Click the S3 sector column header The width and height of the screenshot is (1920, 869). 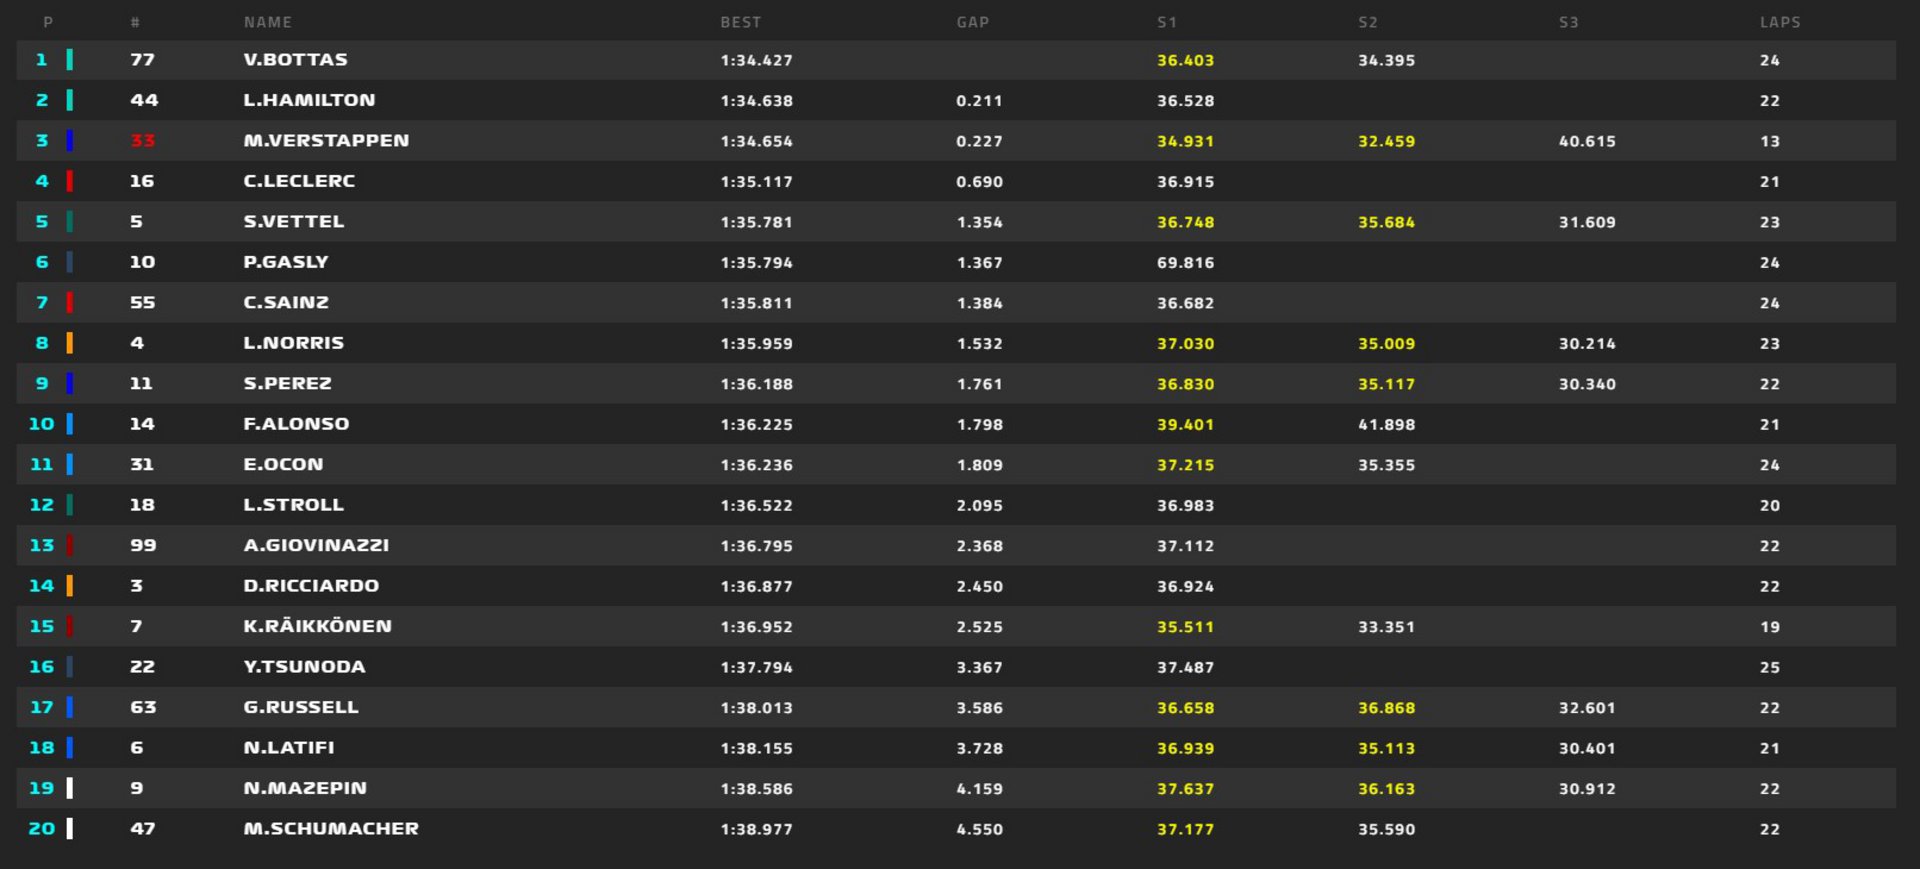tap(1568, 22)
